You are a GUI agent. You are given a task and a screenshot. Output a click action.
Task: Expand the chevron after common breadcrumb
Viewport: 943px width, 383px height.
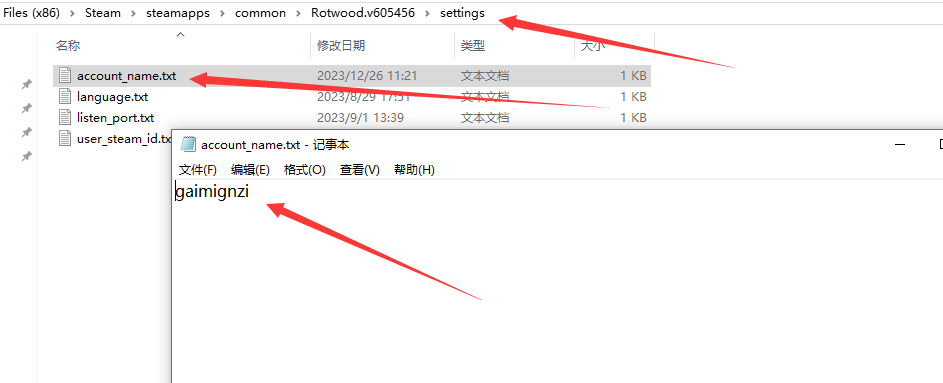pos(298,13)
